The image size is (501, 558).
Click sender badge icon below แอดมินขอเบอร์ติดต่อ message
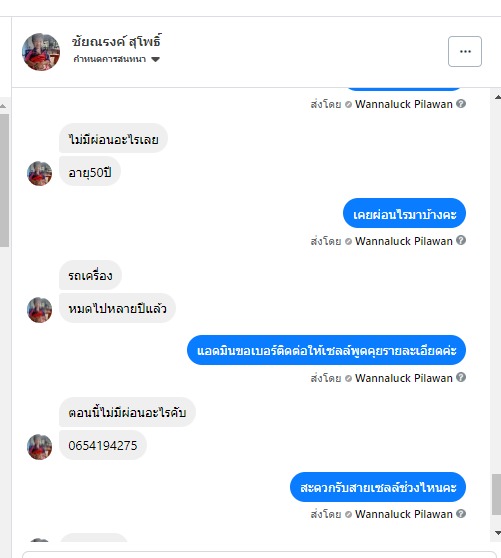(349, 378)
